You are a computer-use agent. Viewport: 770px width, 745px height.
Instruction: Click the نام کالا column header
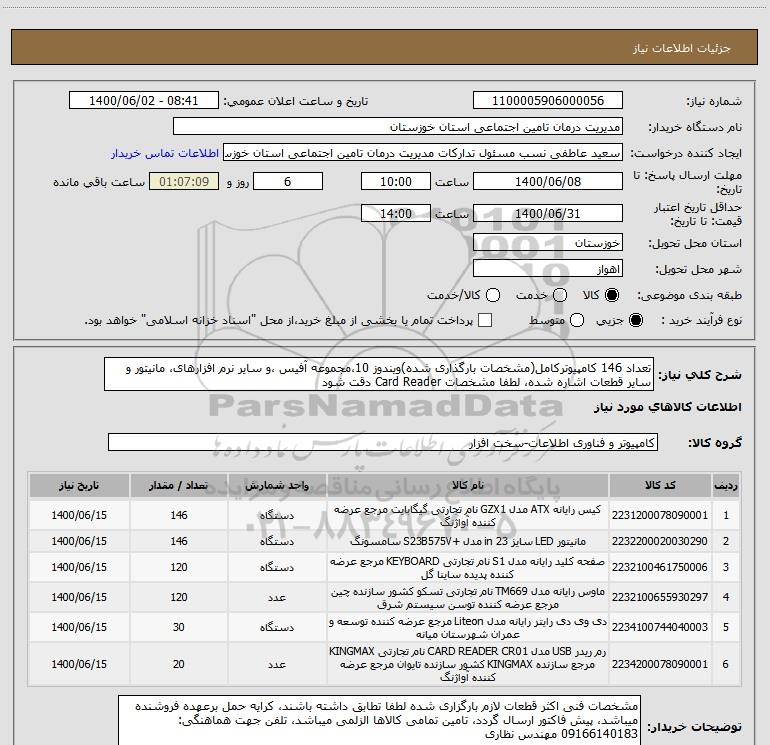(x=468, y=485)
